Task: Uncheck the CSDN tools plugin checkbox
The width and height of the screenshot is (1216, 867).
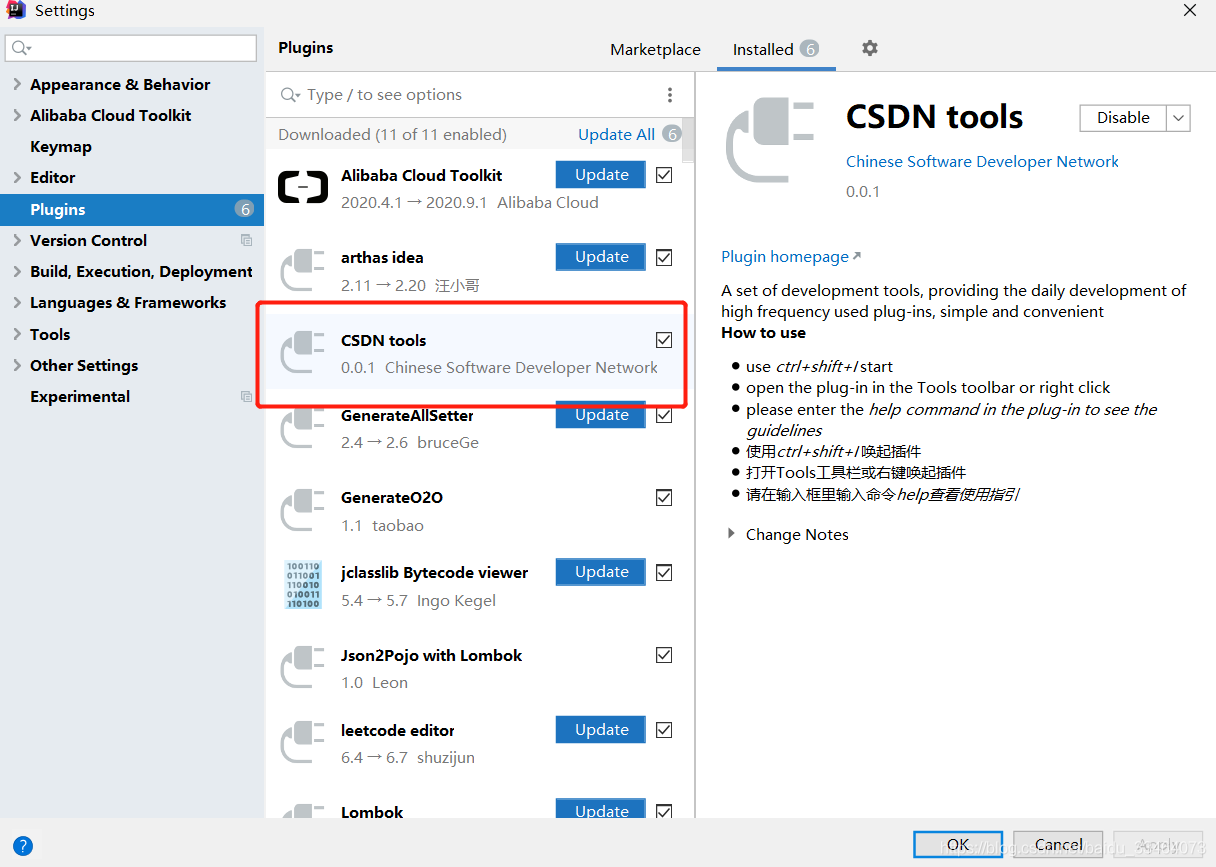Action: coord(664,340)
